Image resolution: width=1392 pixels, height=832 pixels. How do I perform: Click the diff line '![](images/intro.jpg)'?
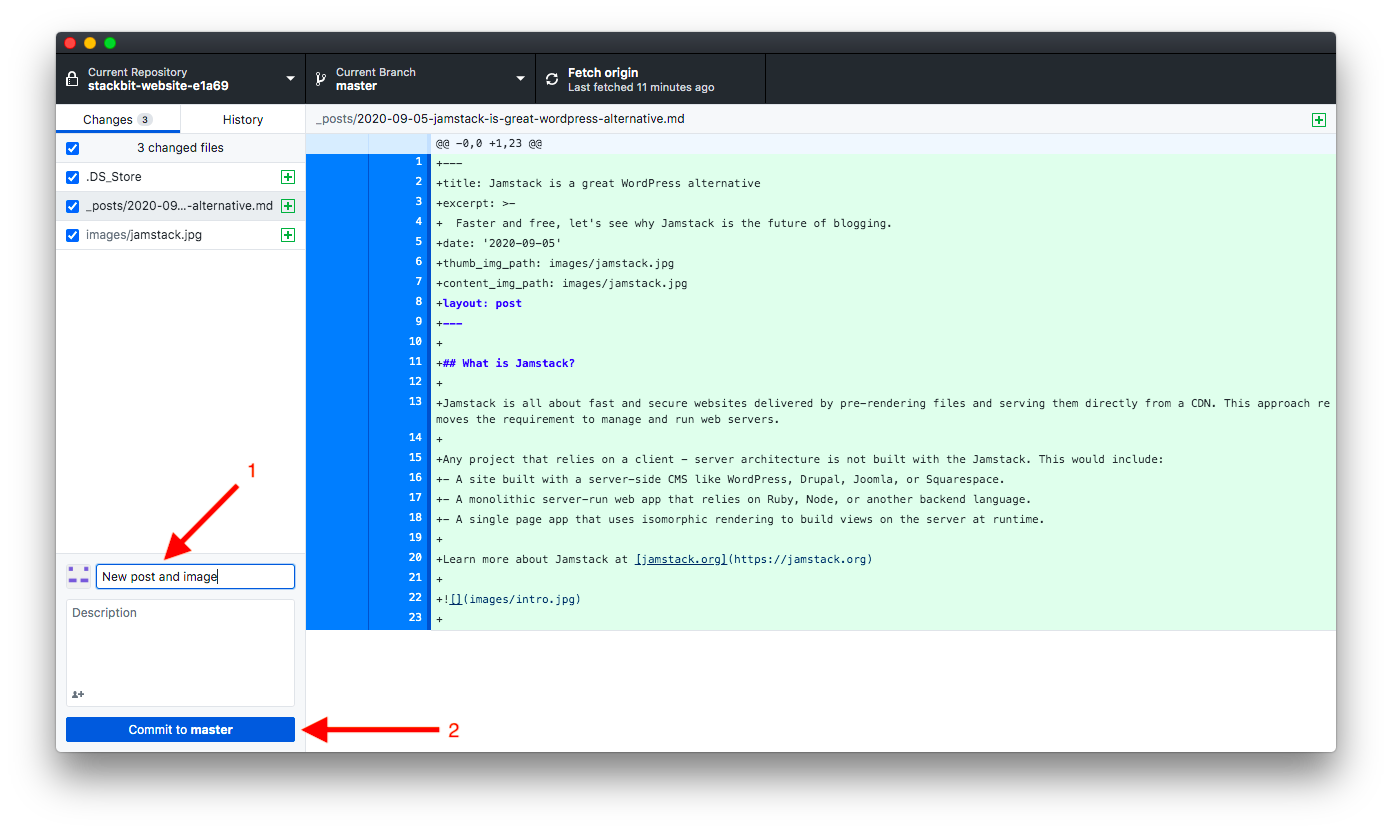click(508, 599)
